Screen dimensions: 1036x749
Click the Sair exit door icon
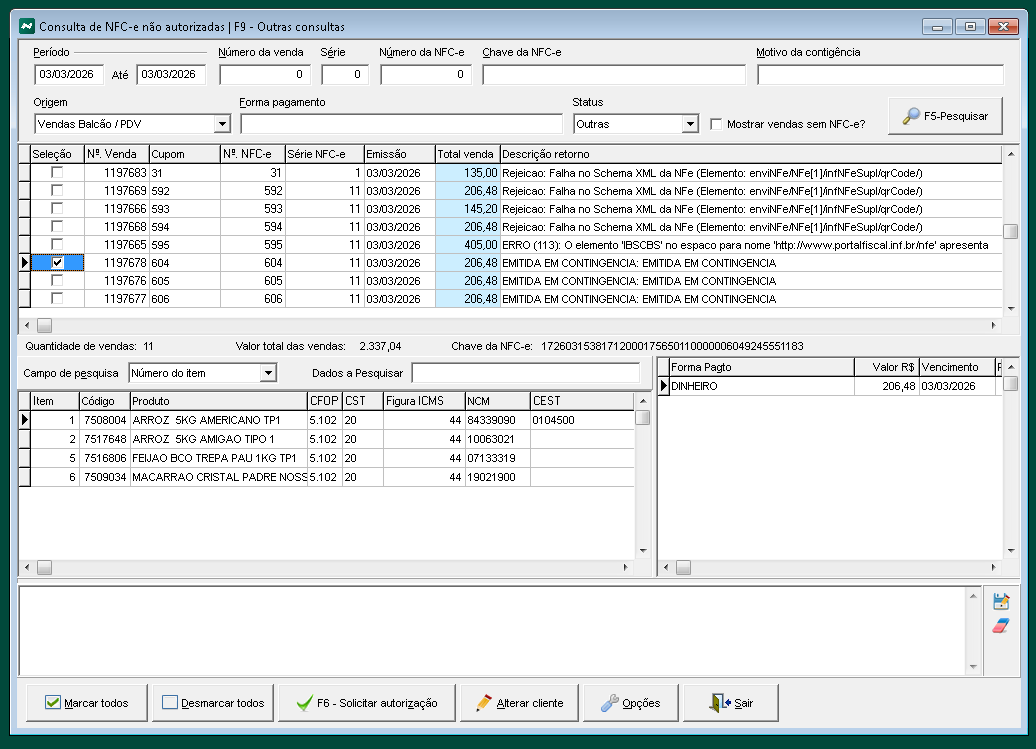pyautogui.click(x=720, y=703)
